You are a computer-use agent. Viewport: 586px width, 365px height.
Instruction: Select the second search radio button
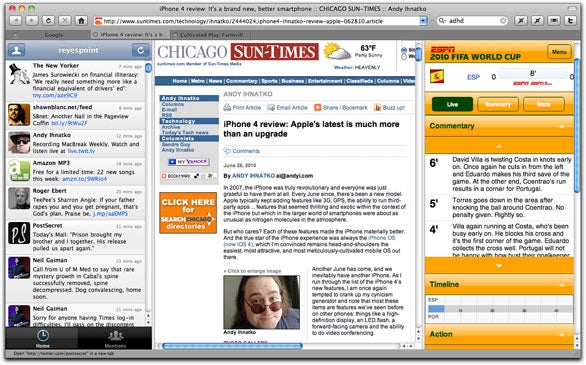pyautogui.click(x=404, y=57)
